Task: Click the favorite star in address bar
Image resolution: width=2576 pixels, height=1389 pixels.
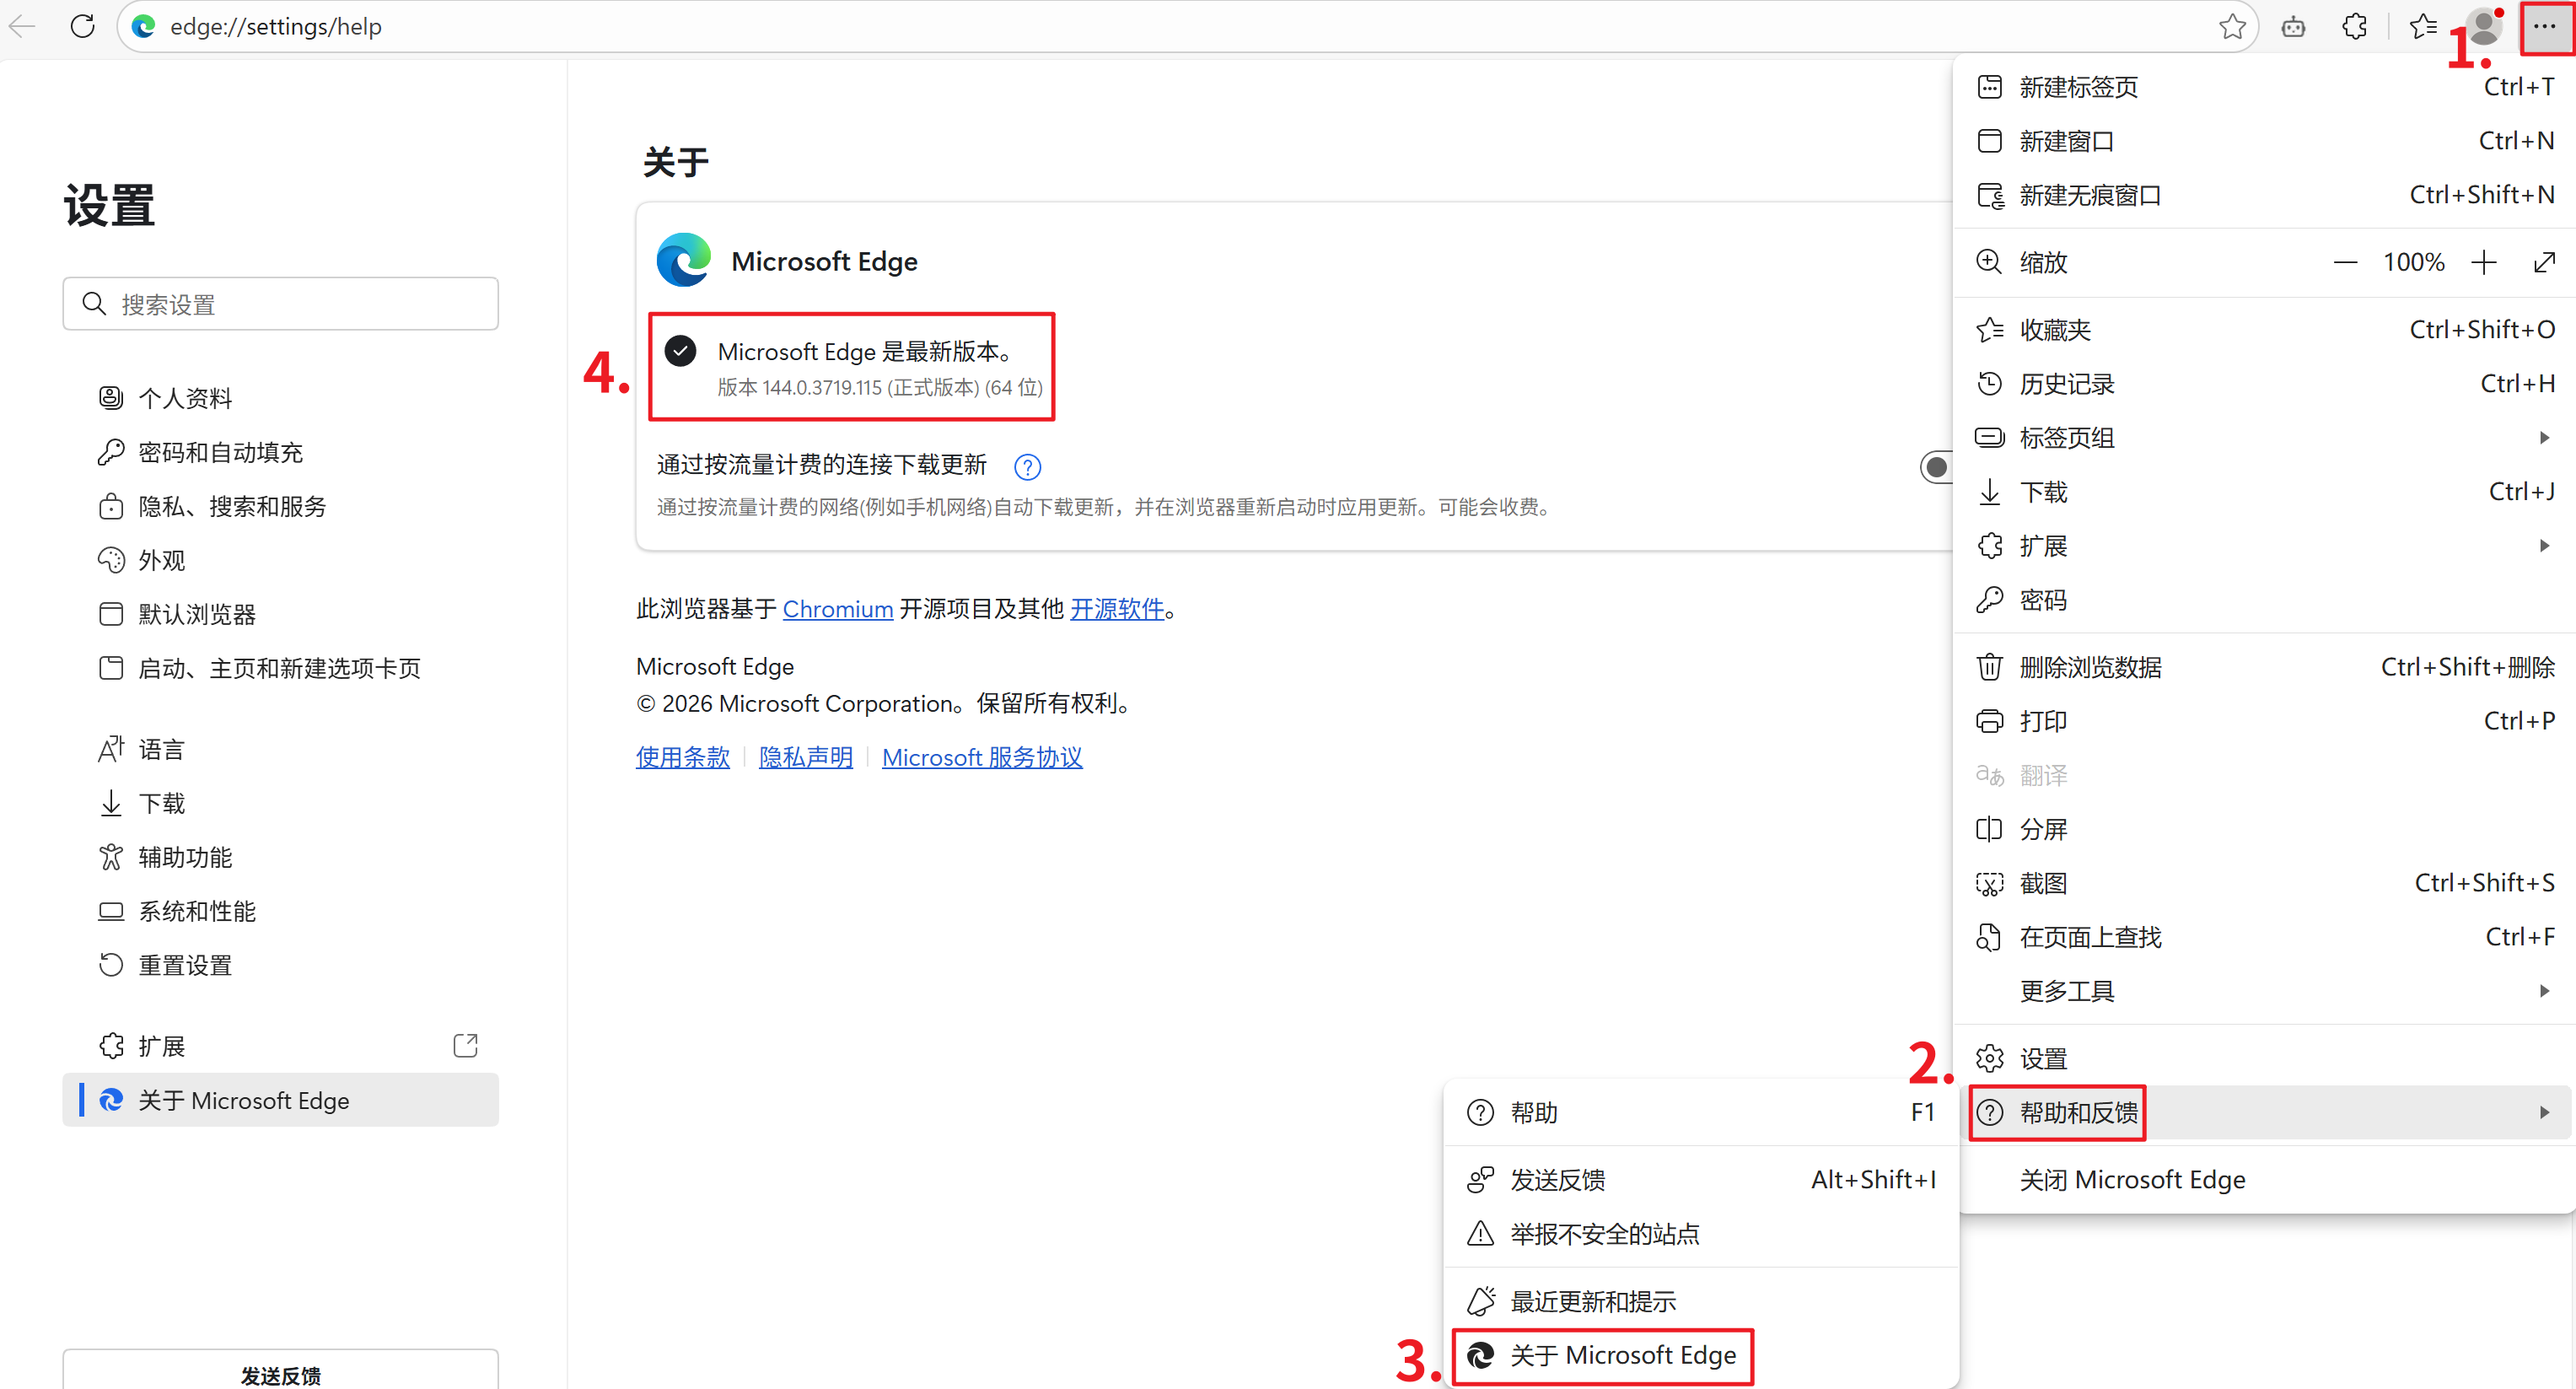Action: (x=2231, y=26)
